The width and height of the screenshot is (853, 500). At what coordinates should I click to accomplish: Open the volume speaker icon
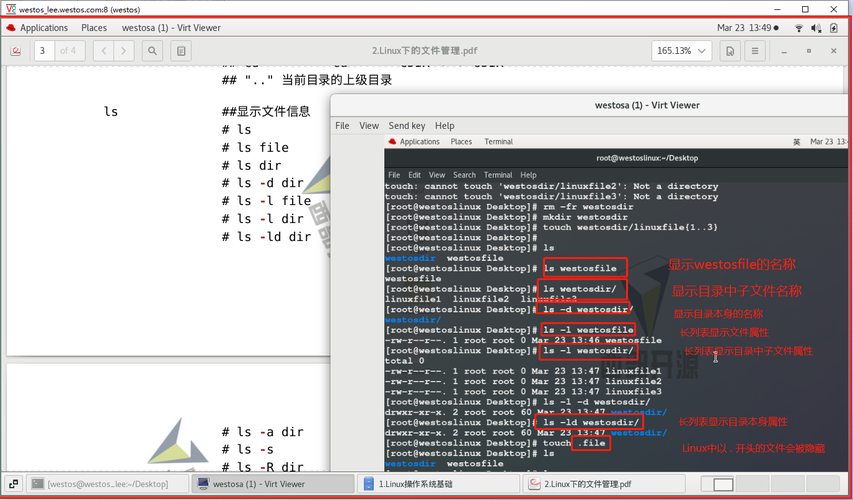(816, 28)
